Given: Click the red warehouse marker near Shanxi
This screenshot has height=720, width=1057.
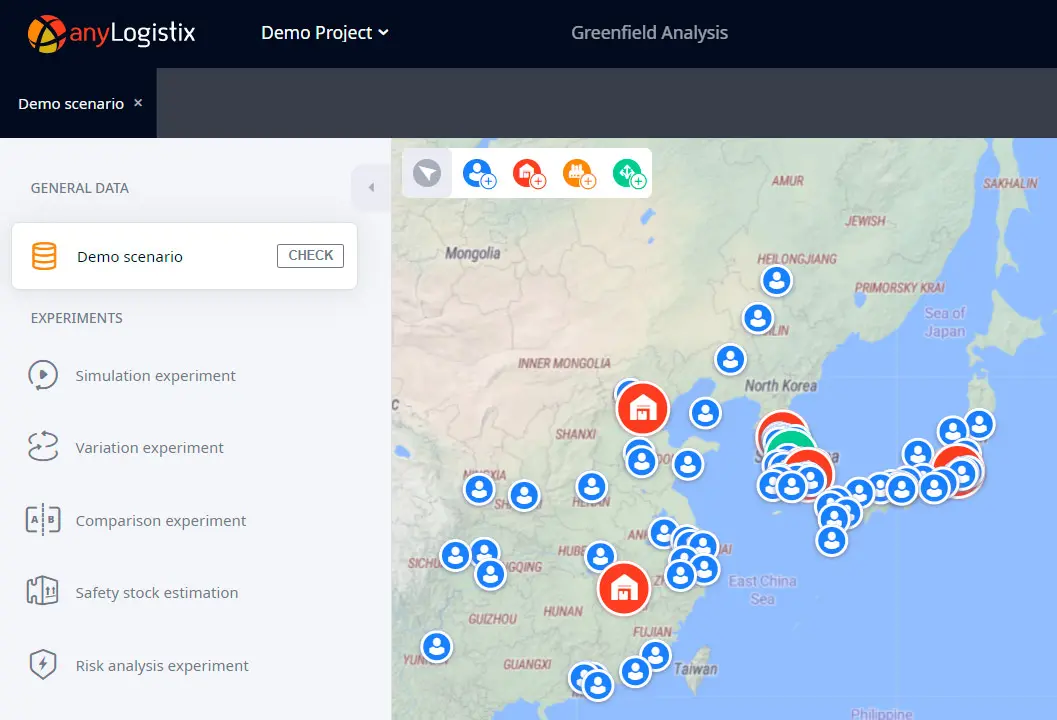Looking at the screenshot, I should [642, 408].
